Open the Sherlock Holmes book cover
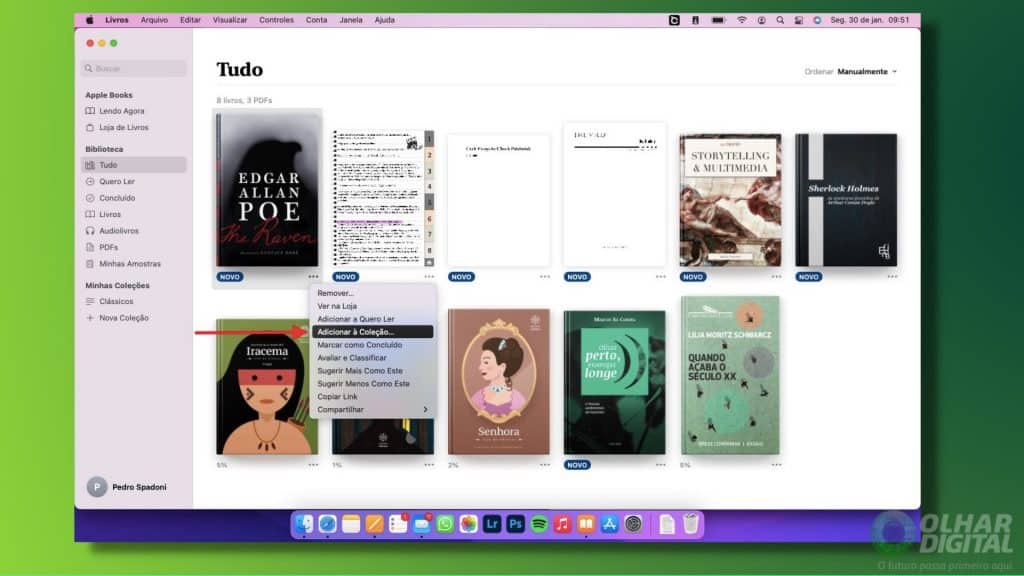The height and width of the screenshot is (576, 1024). (846, 200)
